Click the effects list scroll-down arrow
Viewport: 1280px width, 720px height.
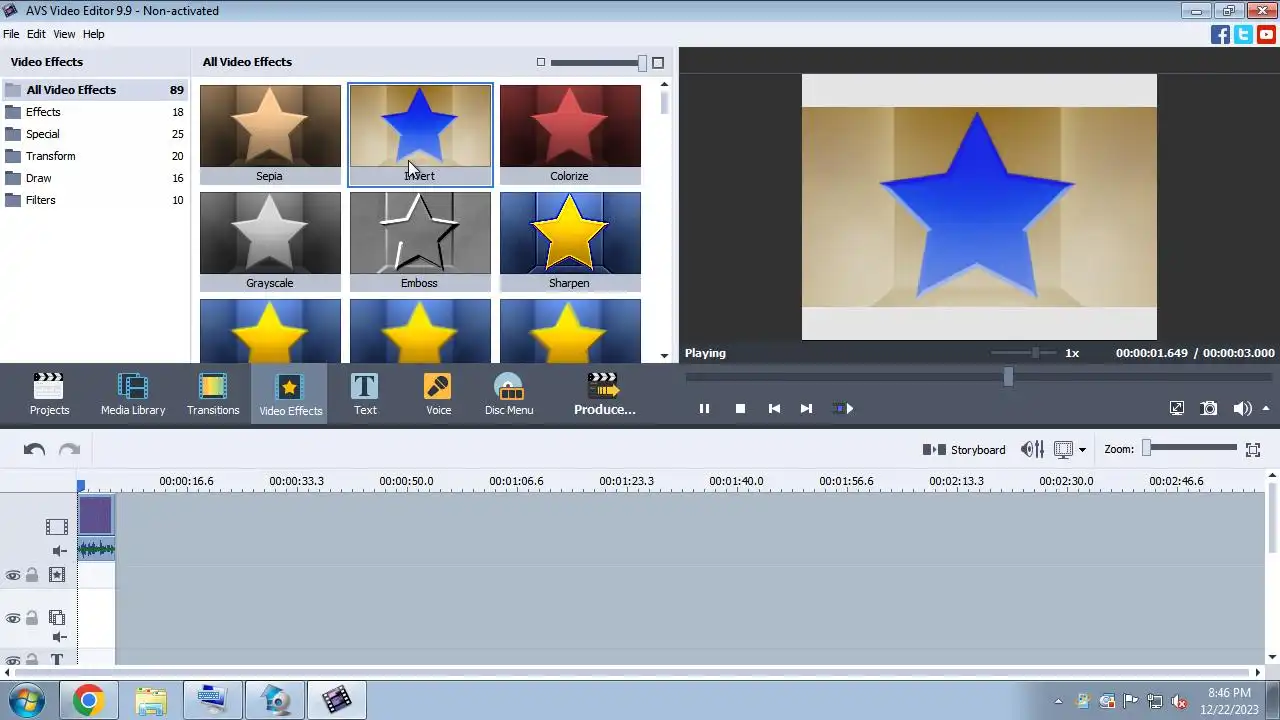665,355
